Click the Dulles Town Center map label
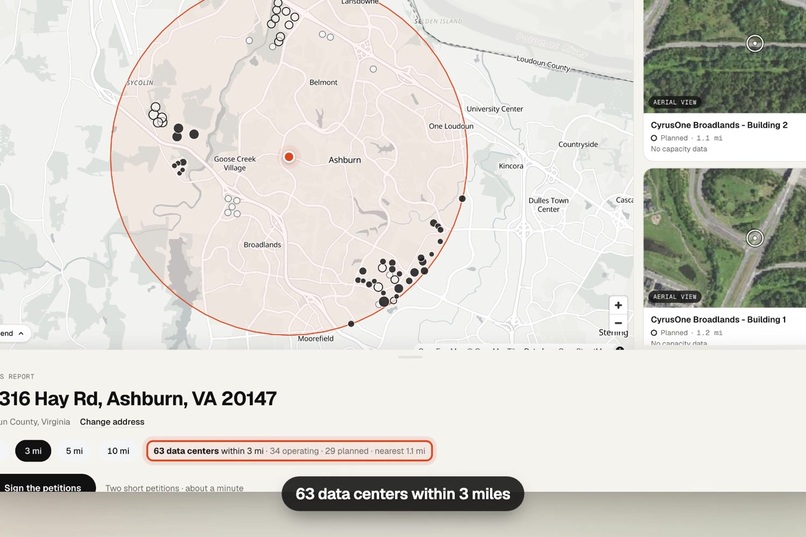The image size is (806, 537). tap(548, 205)
